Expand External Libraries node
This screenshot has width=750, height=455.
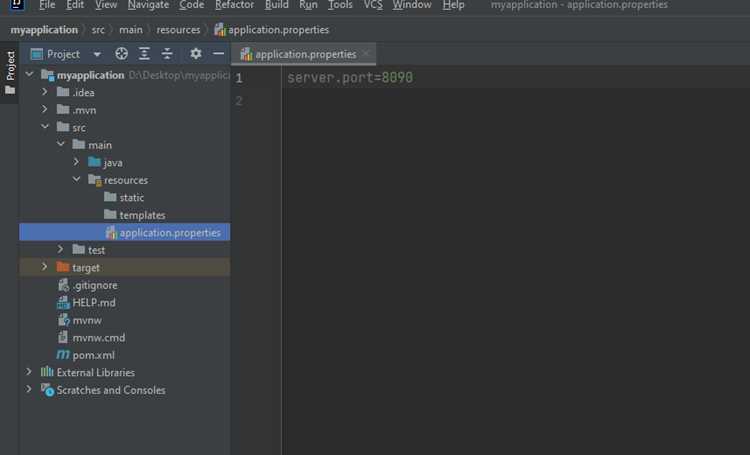[x=29, y=372]
